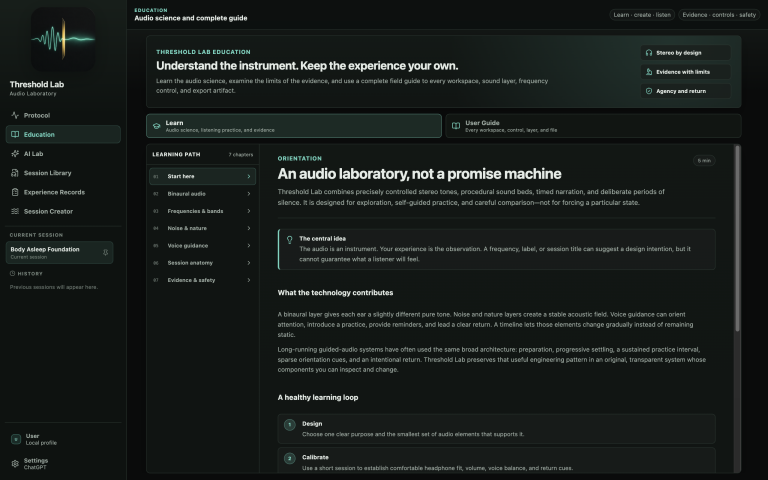Click the Evidence with limits badge
768x480 pixels.
coord(686,72)
